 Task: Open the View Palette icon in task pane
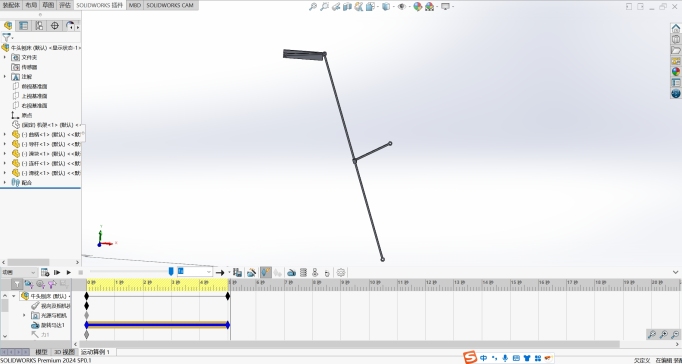click(x=675, y=61)
